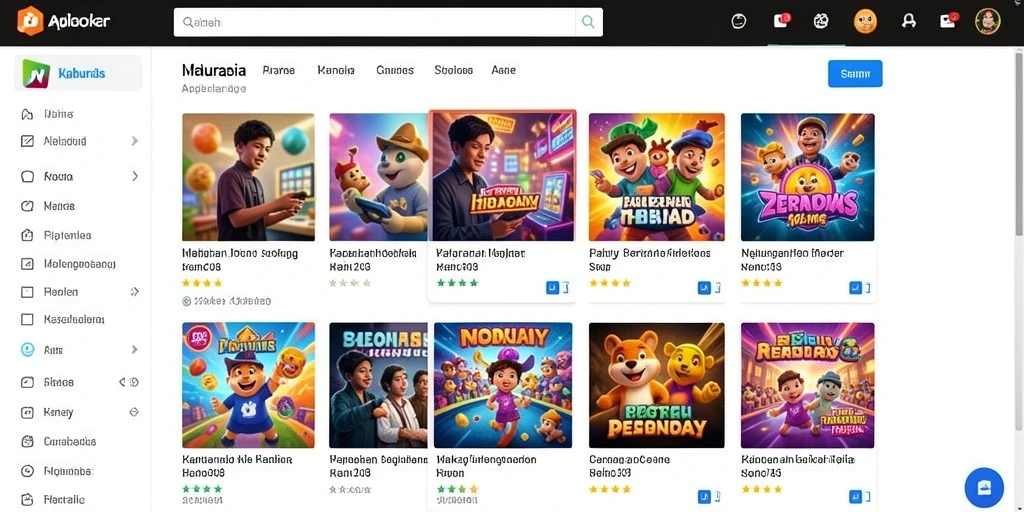This screenshot has height=512, width=1024.
Task: Open the mail icon with red dot
Action: [x=948, y=21]
